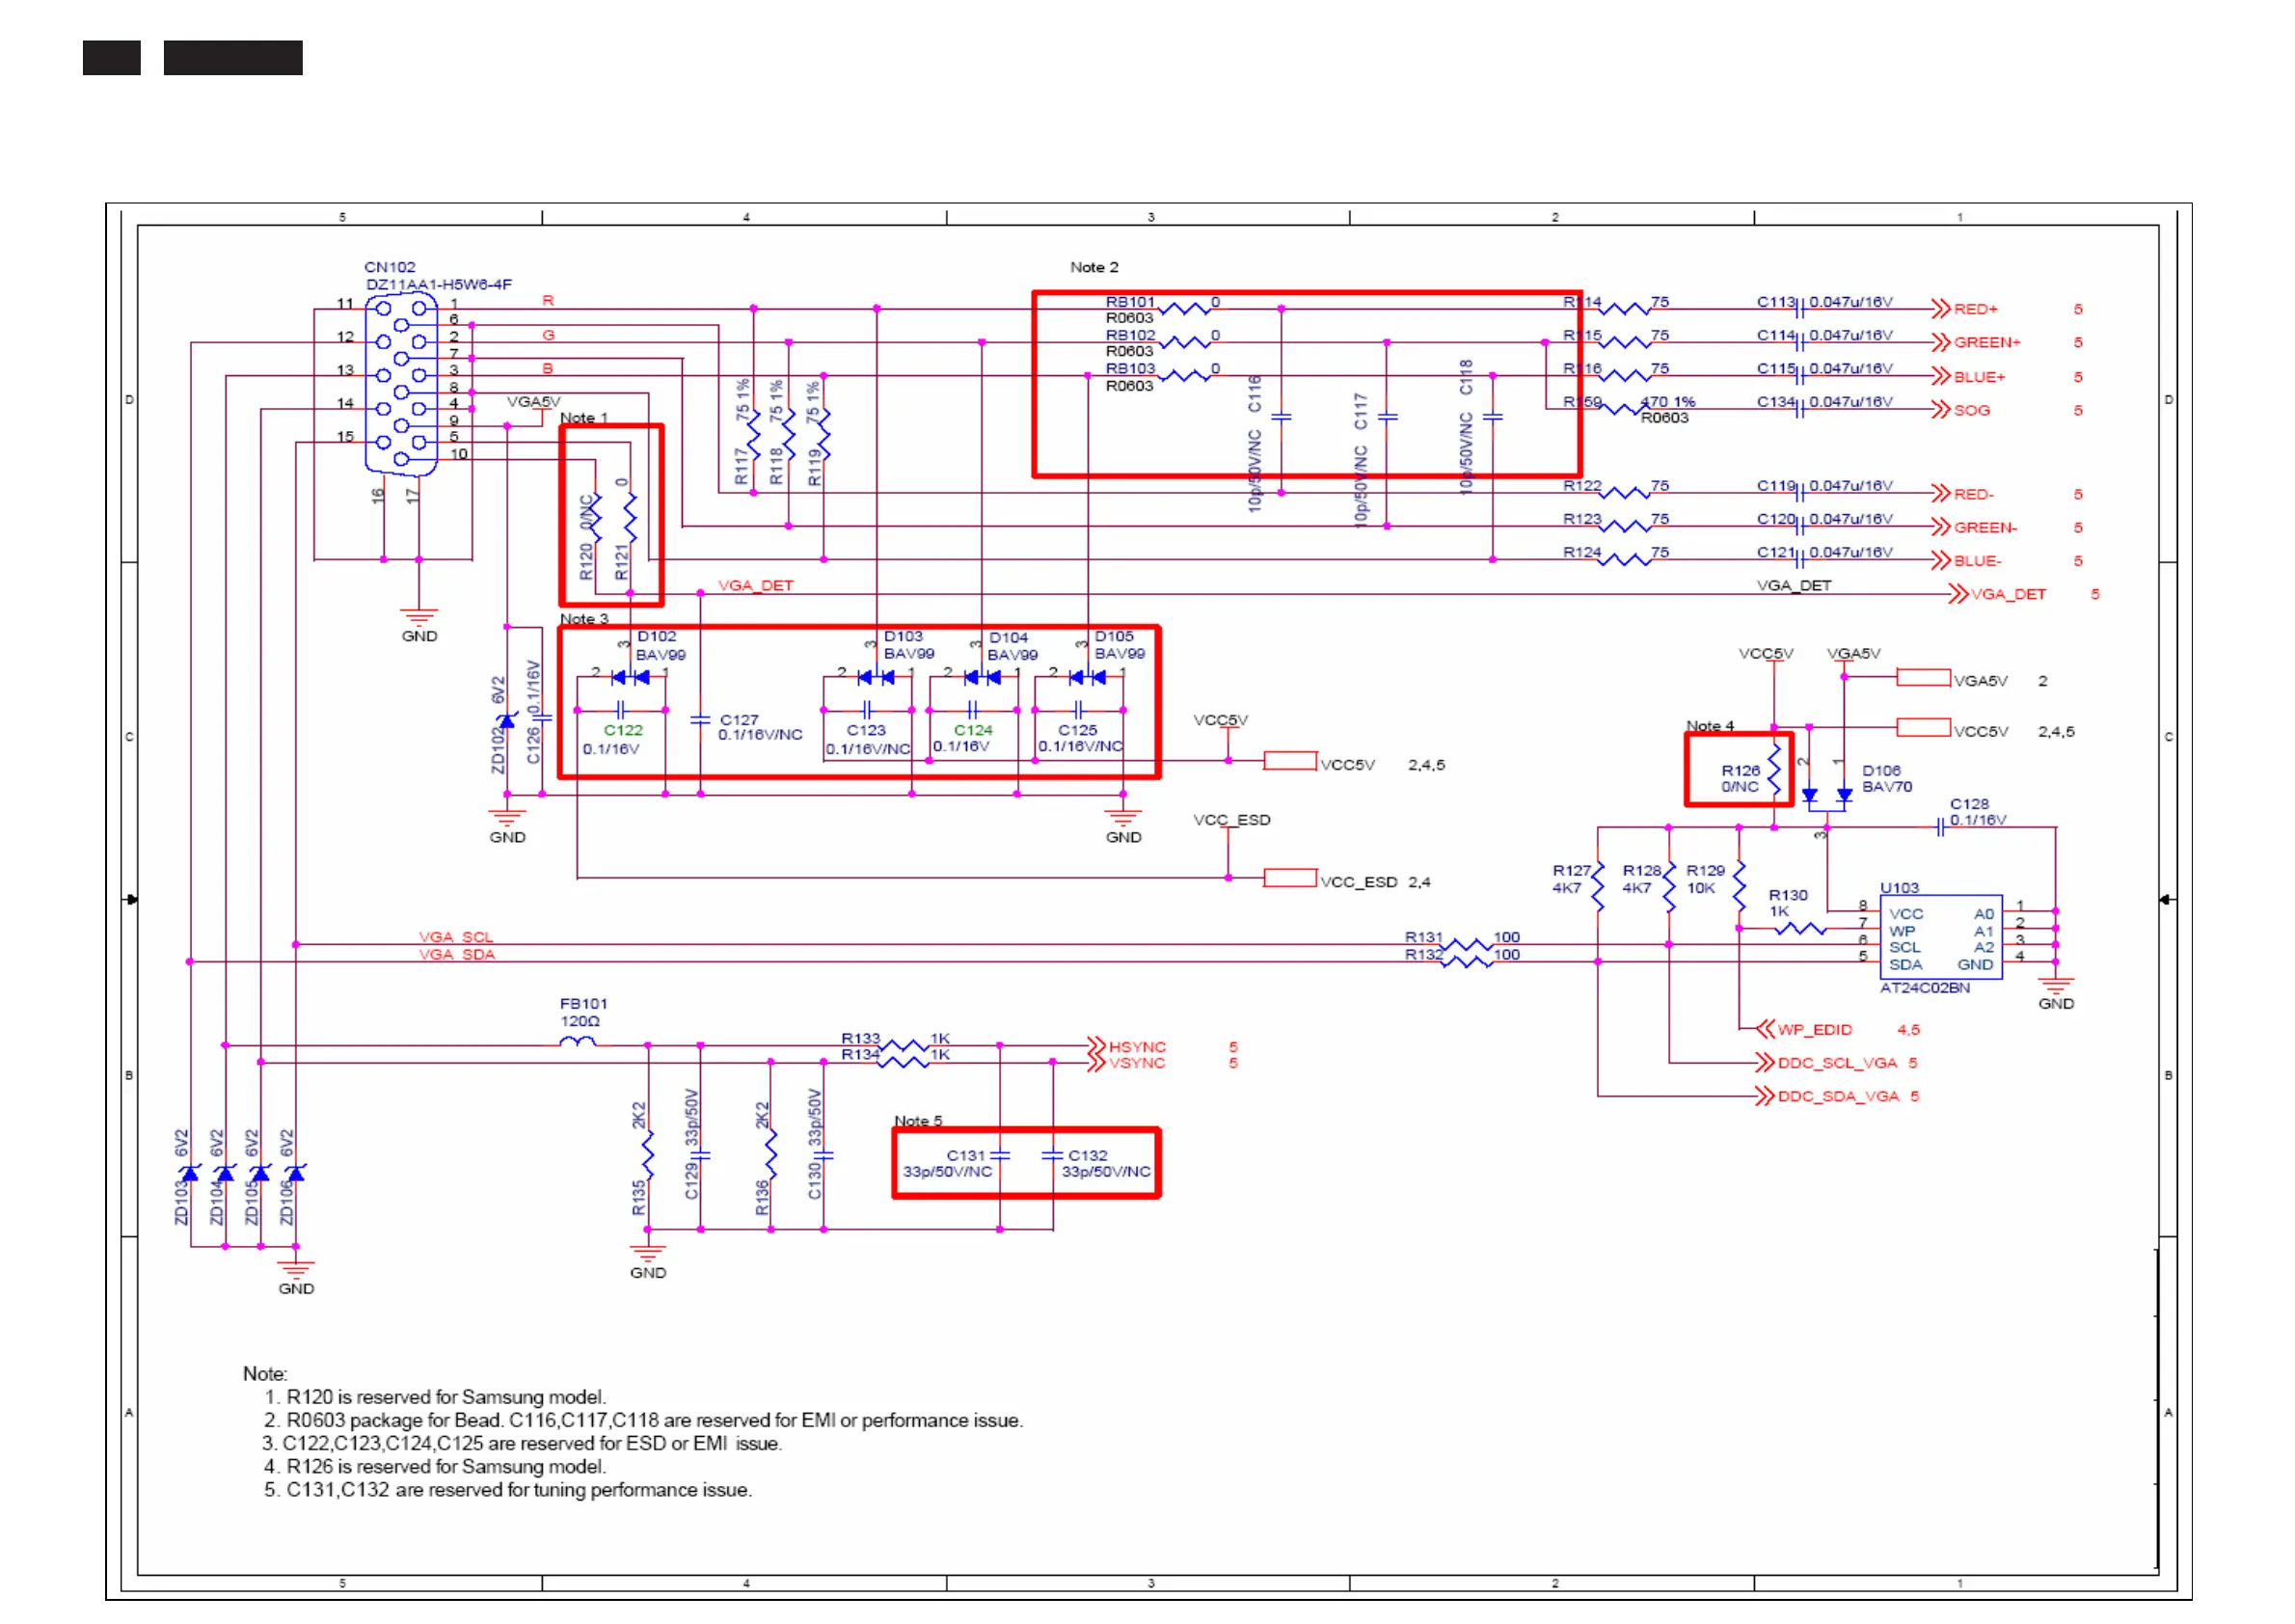This screenshot has height=1624, width=2295.
Task: Click the CN102 VGA connector symbol
Action: (x=401, y=383)
